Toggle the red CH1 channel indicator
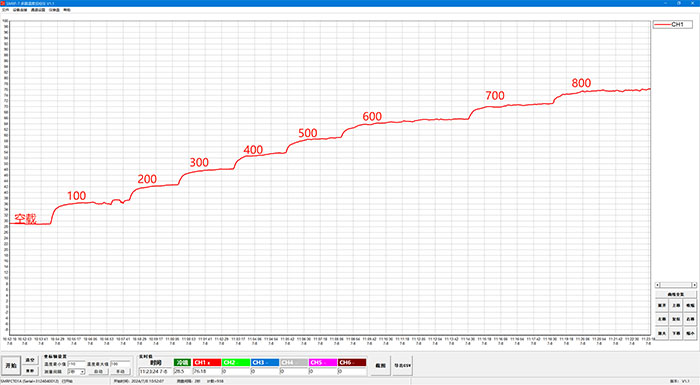 tap(207, 362)
